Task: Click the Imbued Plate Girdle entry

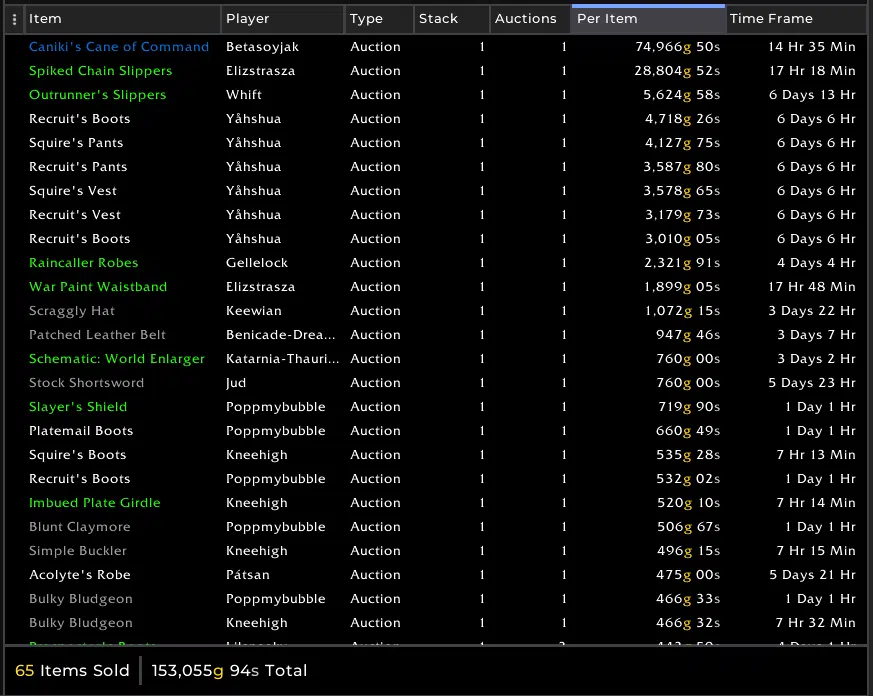Action: click(94, 503)
